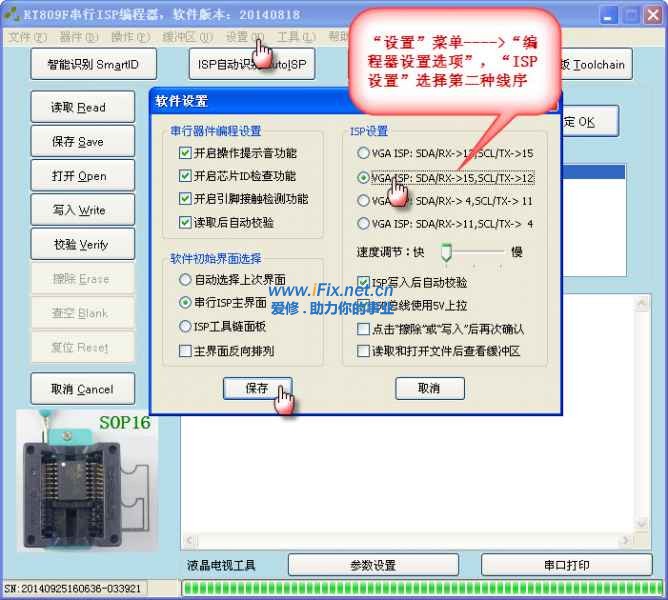Image resolution: width=668 pixels, height=600 pixels.
Task: Open the 设置 menu
Action: click(242, 37)
